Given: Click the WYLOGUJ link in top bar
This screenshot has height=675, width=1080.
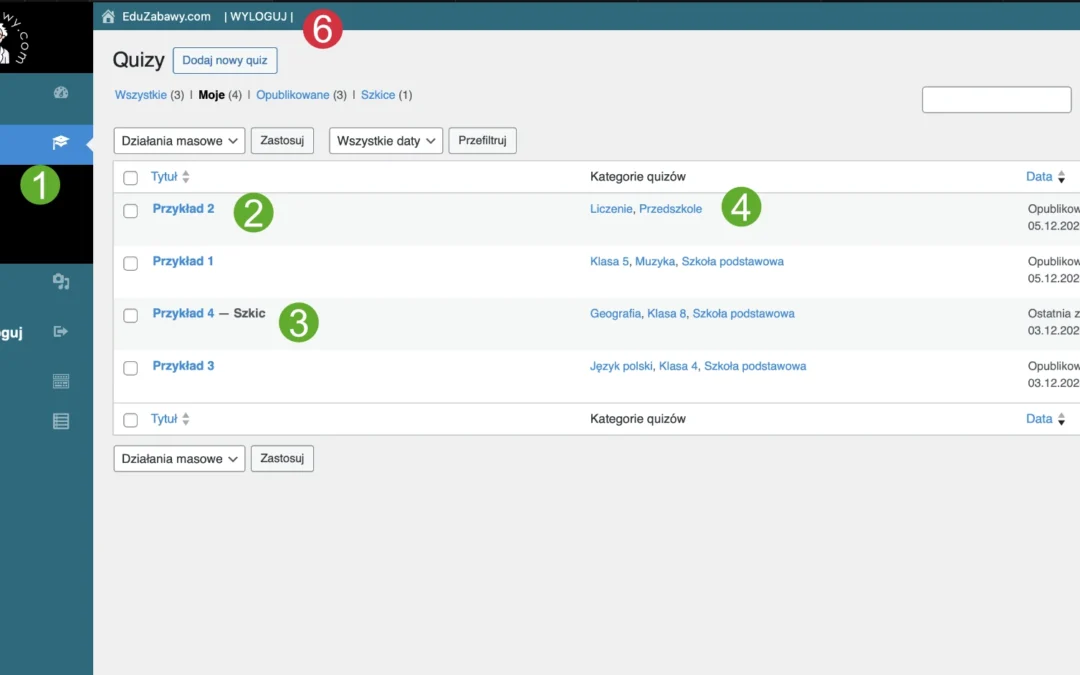Looking at the screenshot, I should tap(259, 16).
